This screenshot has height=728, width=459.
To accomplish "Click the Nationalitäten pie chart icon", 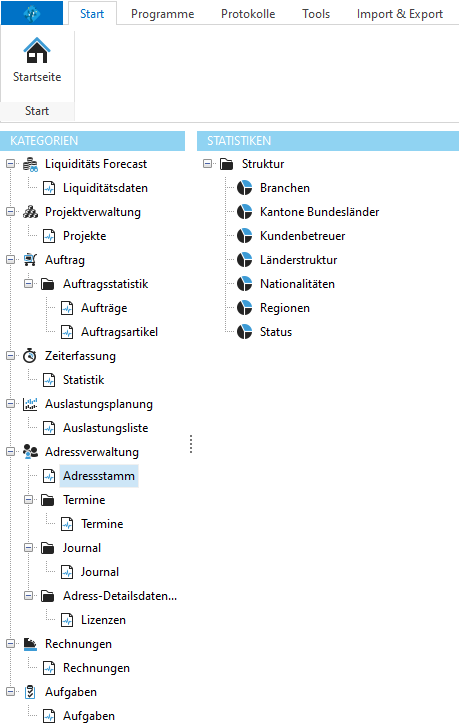I will click(x=245, y=284).
